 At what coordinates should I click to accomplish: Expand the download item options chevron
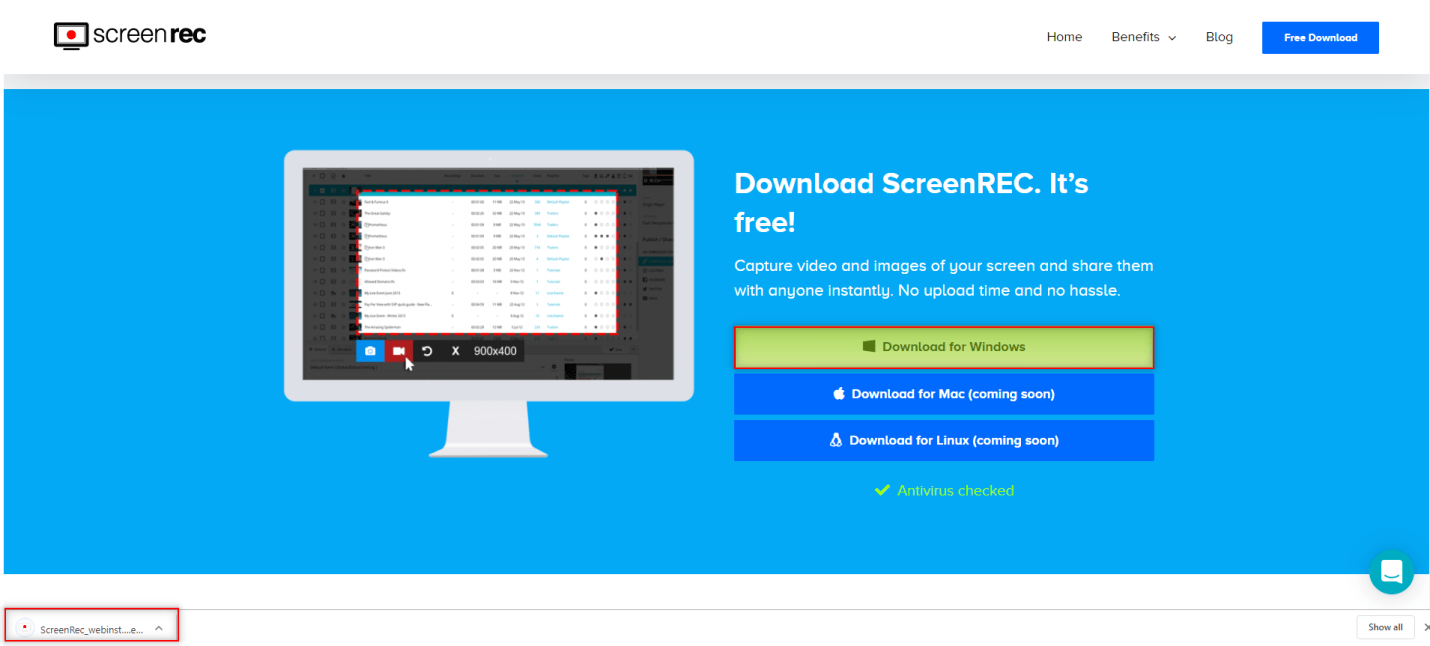click(x=159, y=628)
